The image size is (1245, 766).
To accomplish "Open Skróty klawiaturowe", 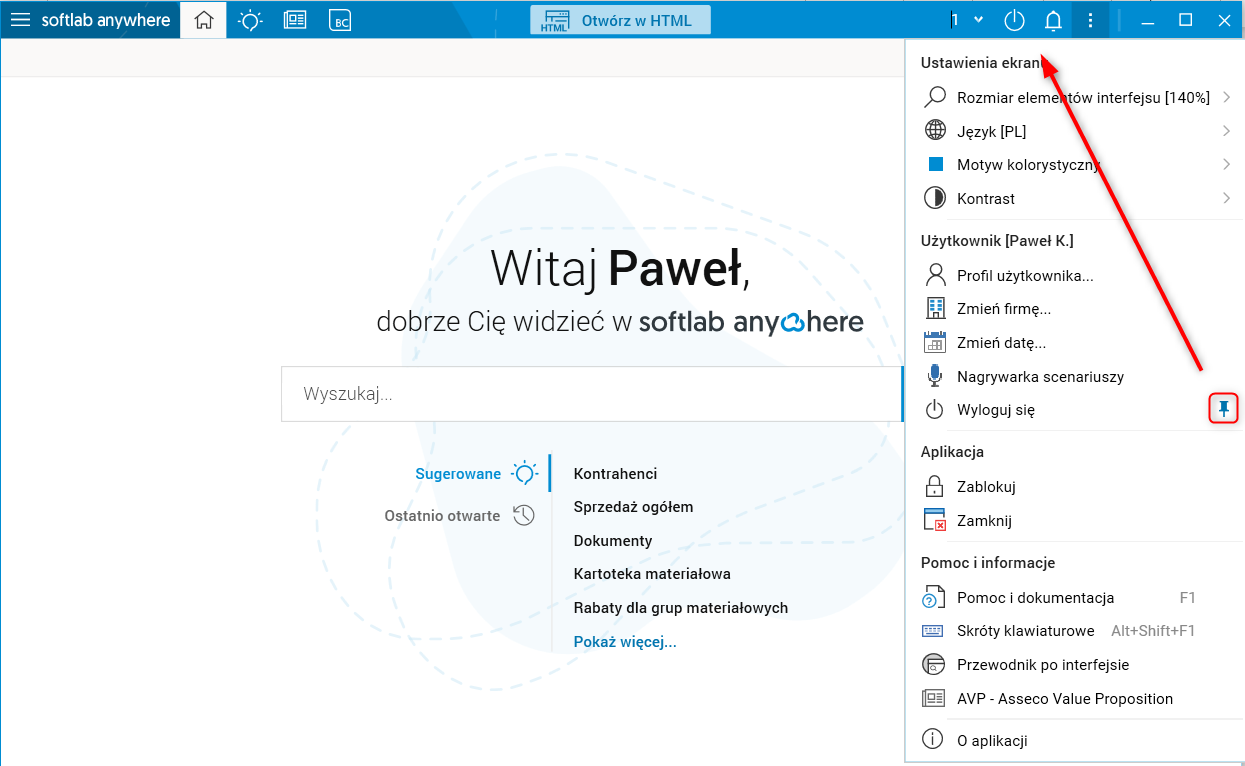I will [1025, 631].
